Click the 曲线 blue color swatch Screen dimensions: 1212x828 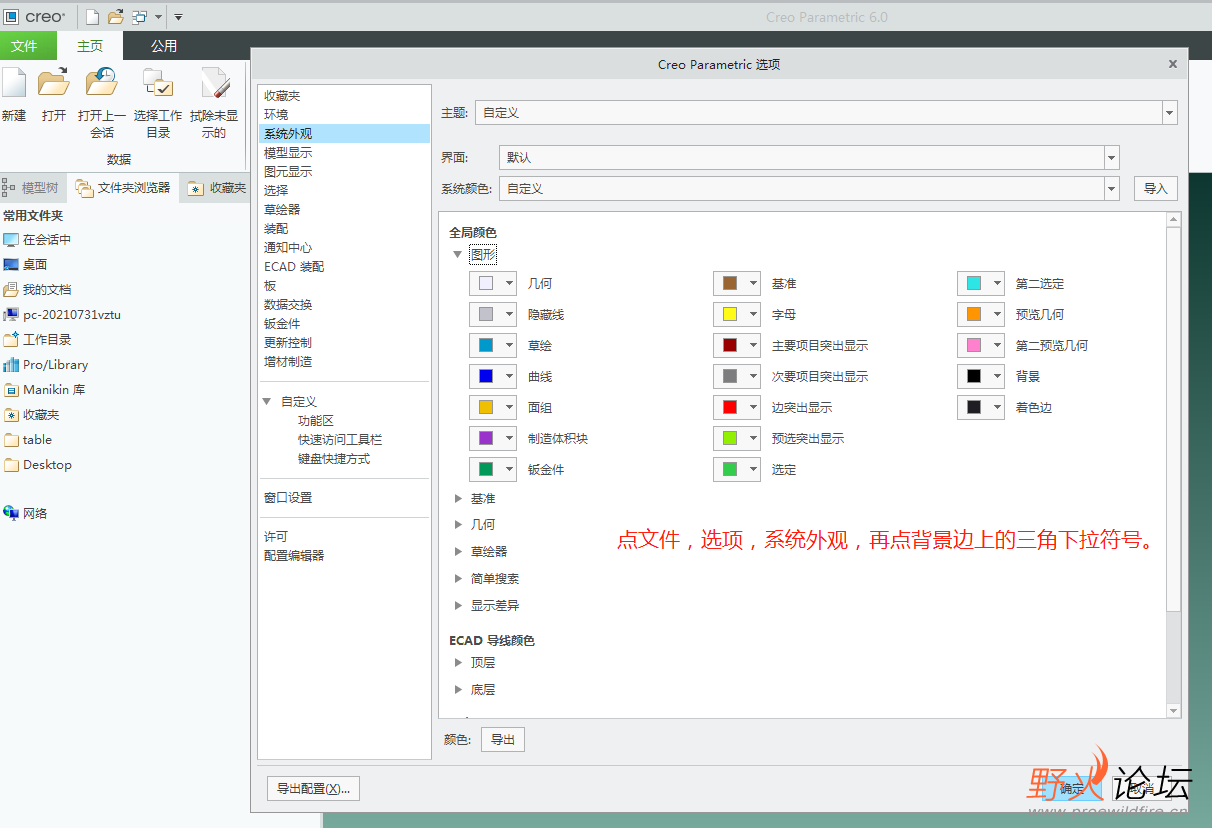[486, 377]
